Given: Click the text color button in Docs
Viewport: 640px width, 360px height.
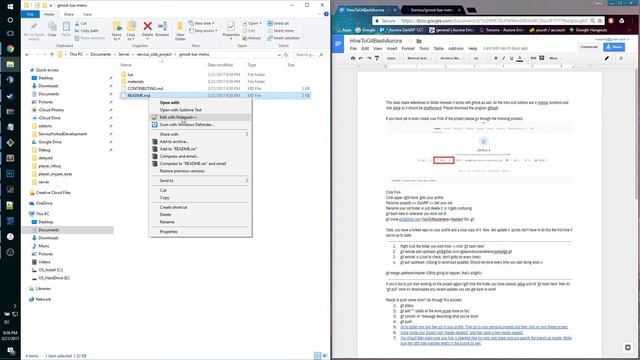Looking at the screenshot, I should click(x=520, y=58).
